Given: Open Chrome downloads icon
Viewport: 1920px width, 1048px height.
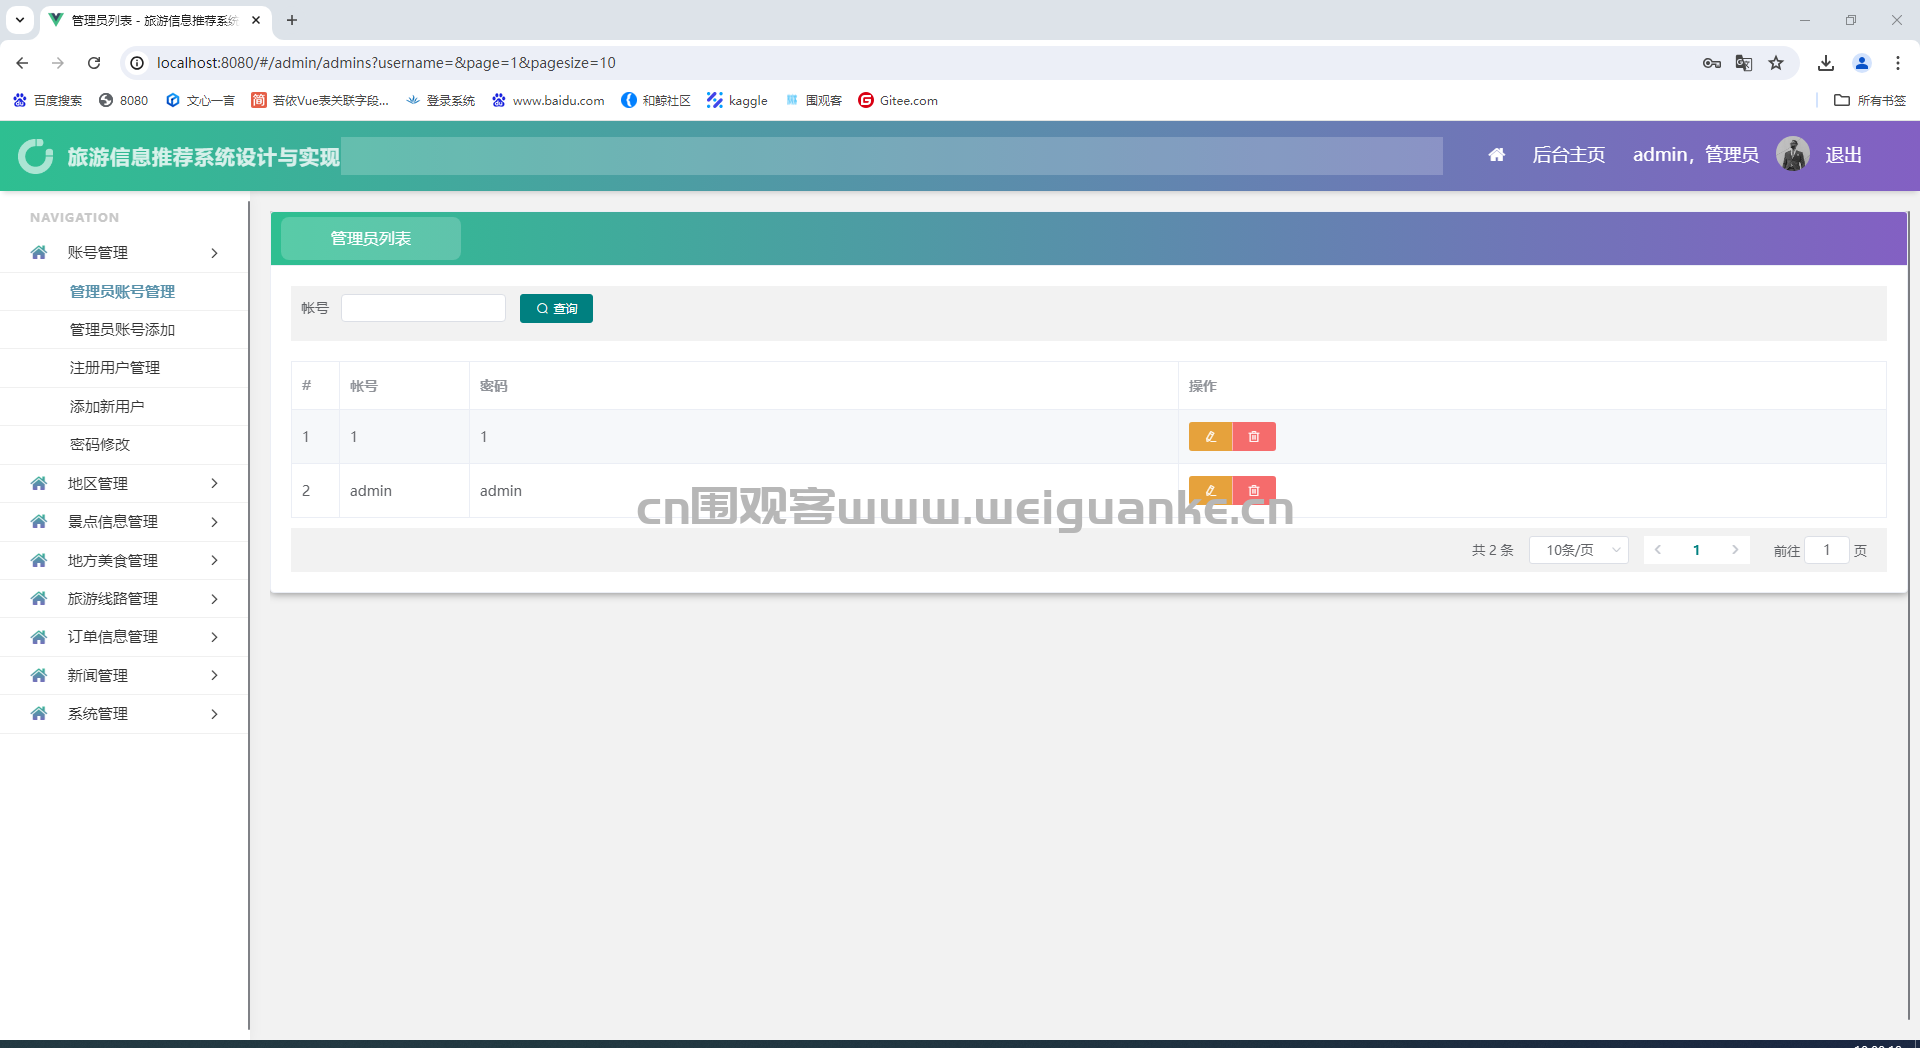Looking at the screenshot, I should click(1826, 63).
